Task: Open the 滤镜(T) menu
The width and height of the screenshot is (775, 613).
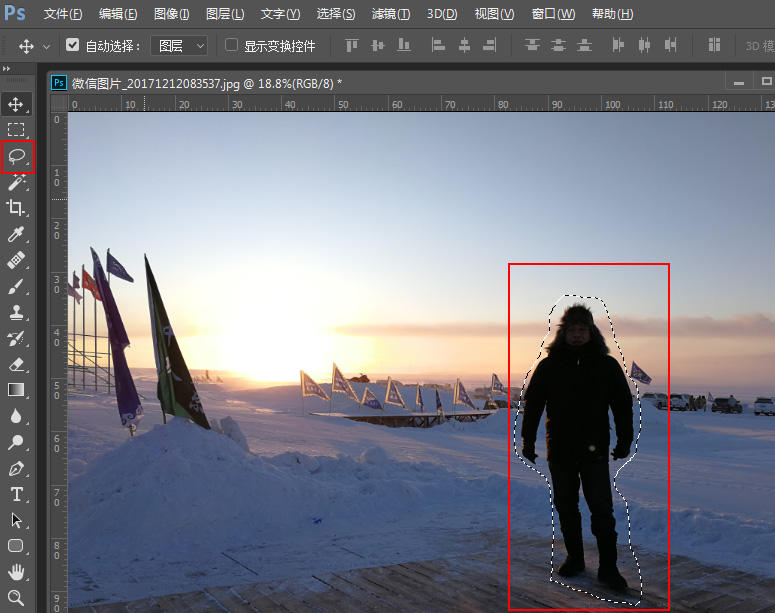Action: coord(390,14)
